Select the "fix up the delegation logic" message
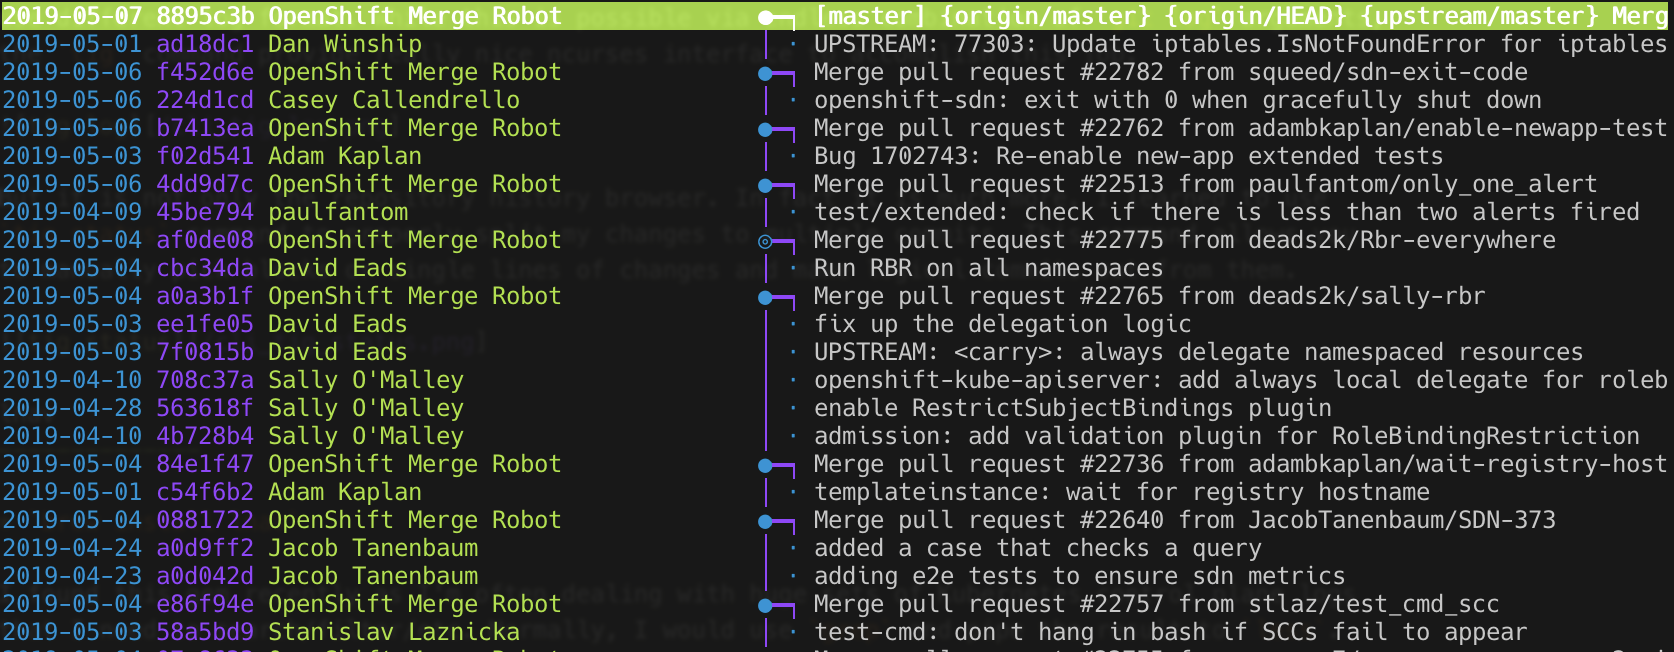The image size is (1674, 652). (x=1003, y=324)
